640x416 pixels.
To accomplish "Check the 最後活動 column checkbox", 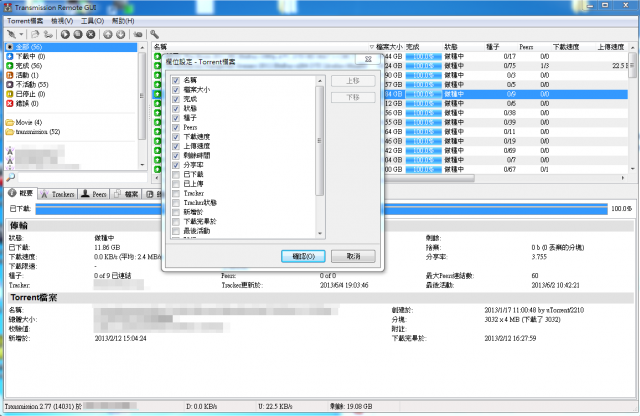I will click(176, 231).
